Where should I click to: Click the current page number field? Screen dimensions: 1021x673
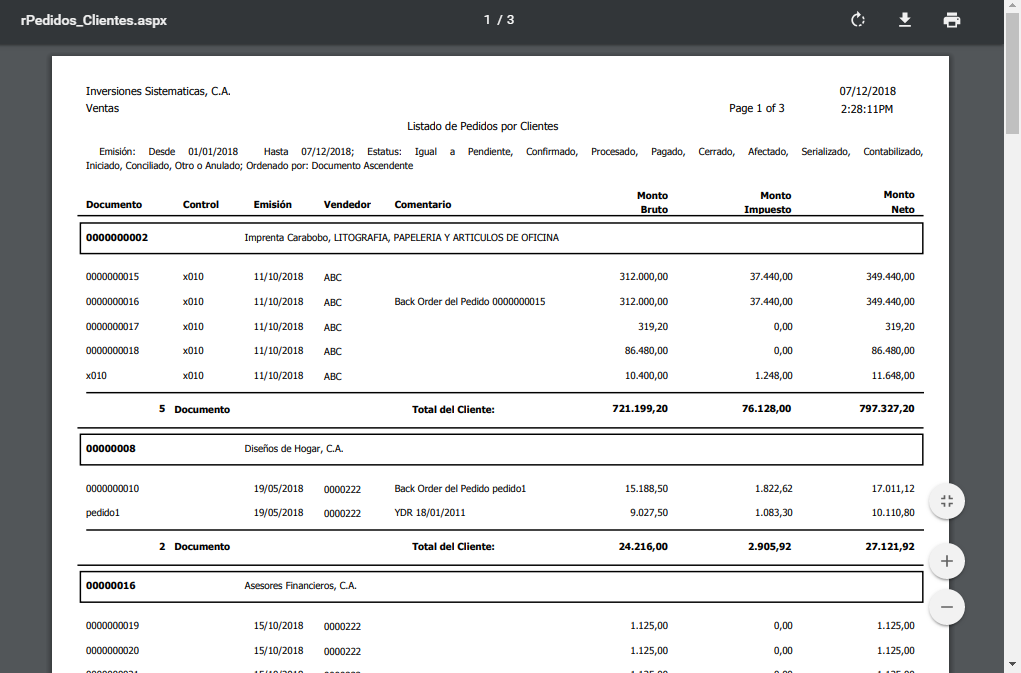click(x=488, y=20)
